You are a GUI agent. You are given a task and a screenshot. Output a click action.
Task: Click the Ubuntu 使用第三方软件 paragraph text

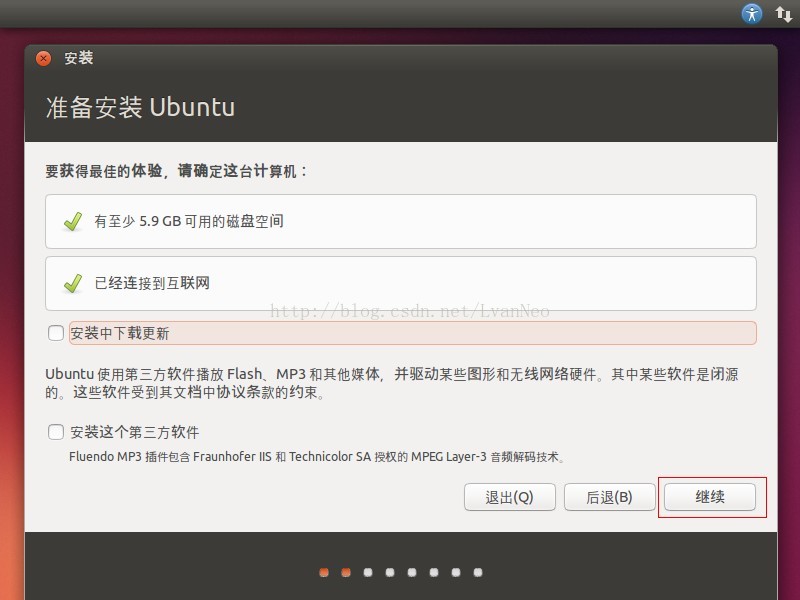392,383
